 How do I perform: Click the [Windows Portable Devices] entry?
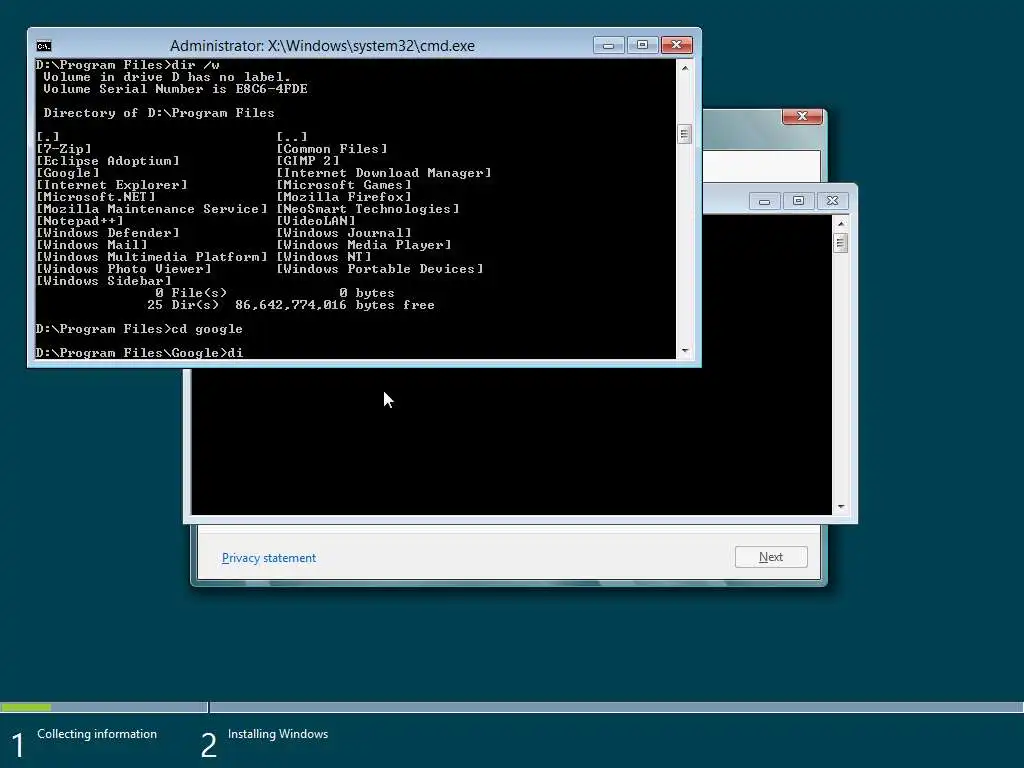(x=380, y=269)
